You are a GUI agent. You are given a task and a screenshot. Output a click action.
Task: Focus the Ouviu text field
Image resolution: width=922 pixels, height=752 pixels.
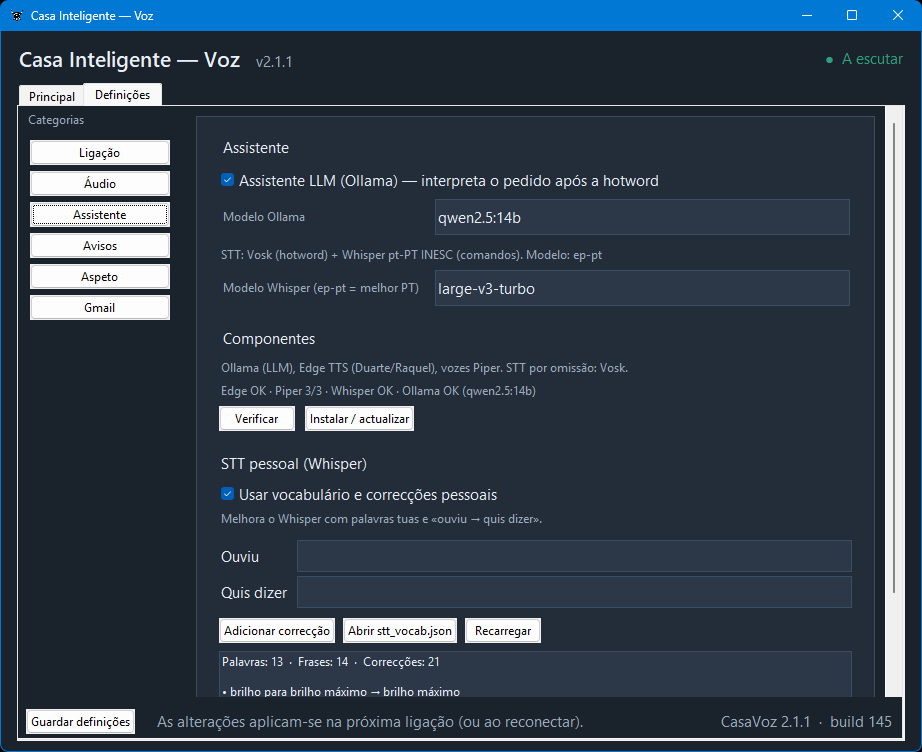[x=574, y=556]
